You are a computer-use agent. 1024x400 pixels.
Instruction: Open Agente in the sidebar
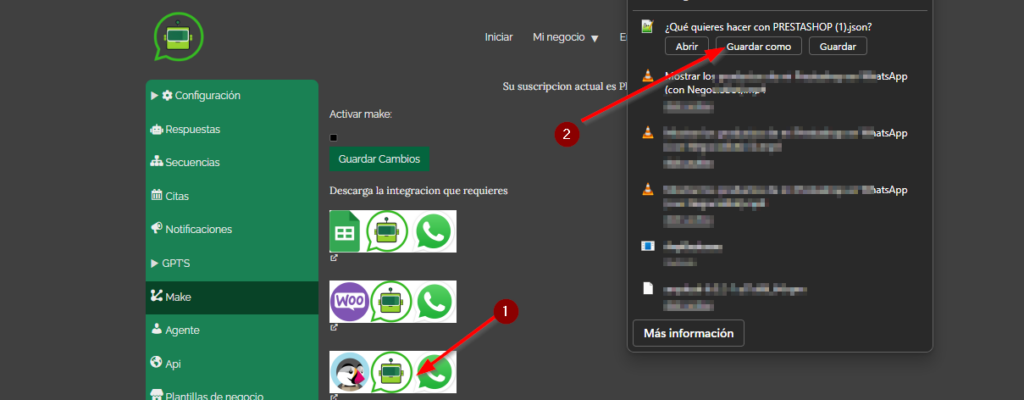point(175,330)
